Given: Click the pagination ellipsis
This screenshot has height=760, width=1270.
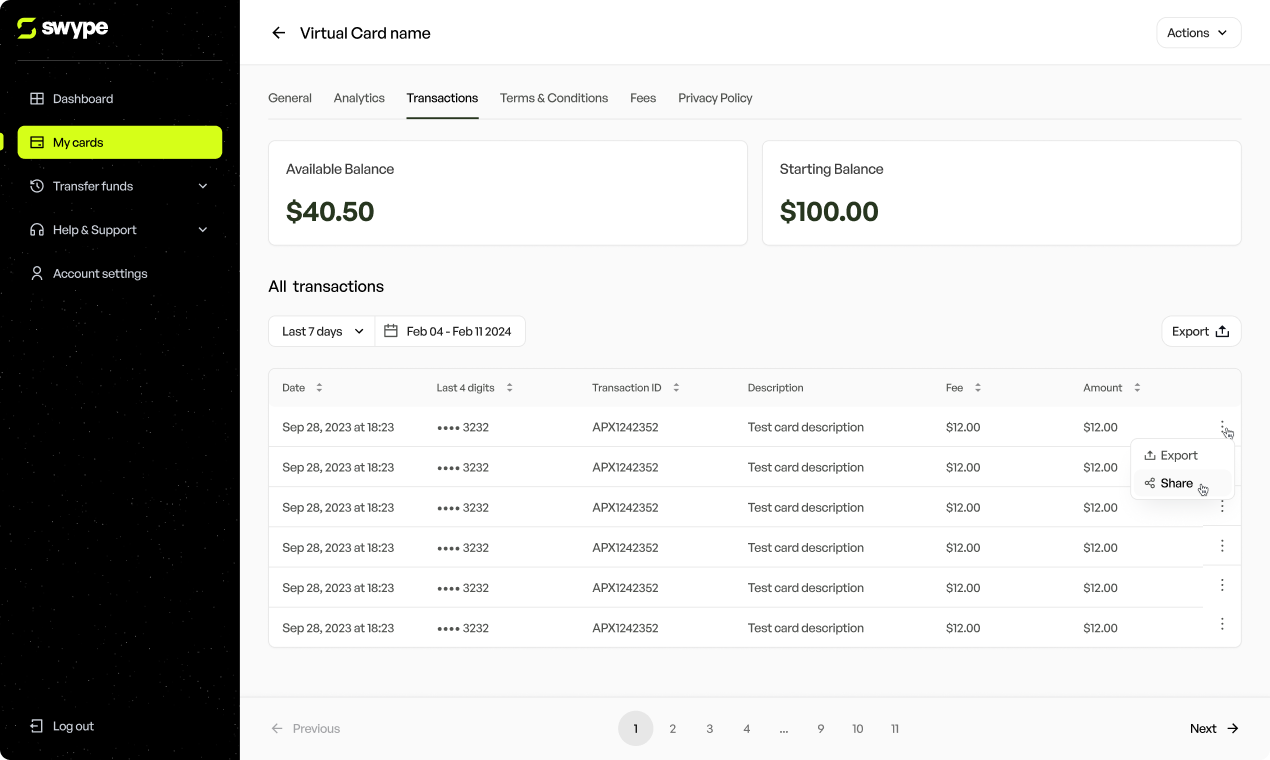Looking at the screenshot, I should click(783, 729).
